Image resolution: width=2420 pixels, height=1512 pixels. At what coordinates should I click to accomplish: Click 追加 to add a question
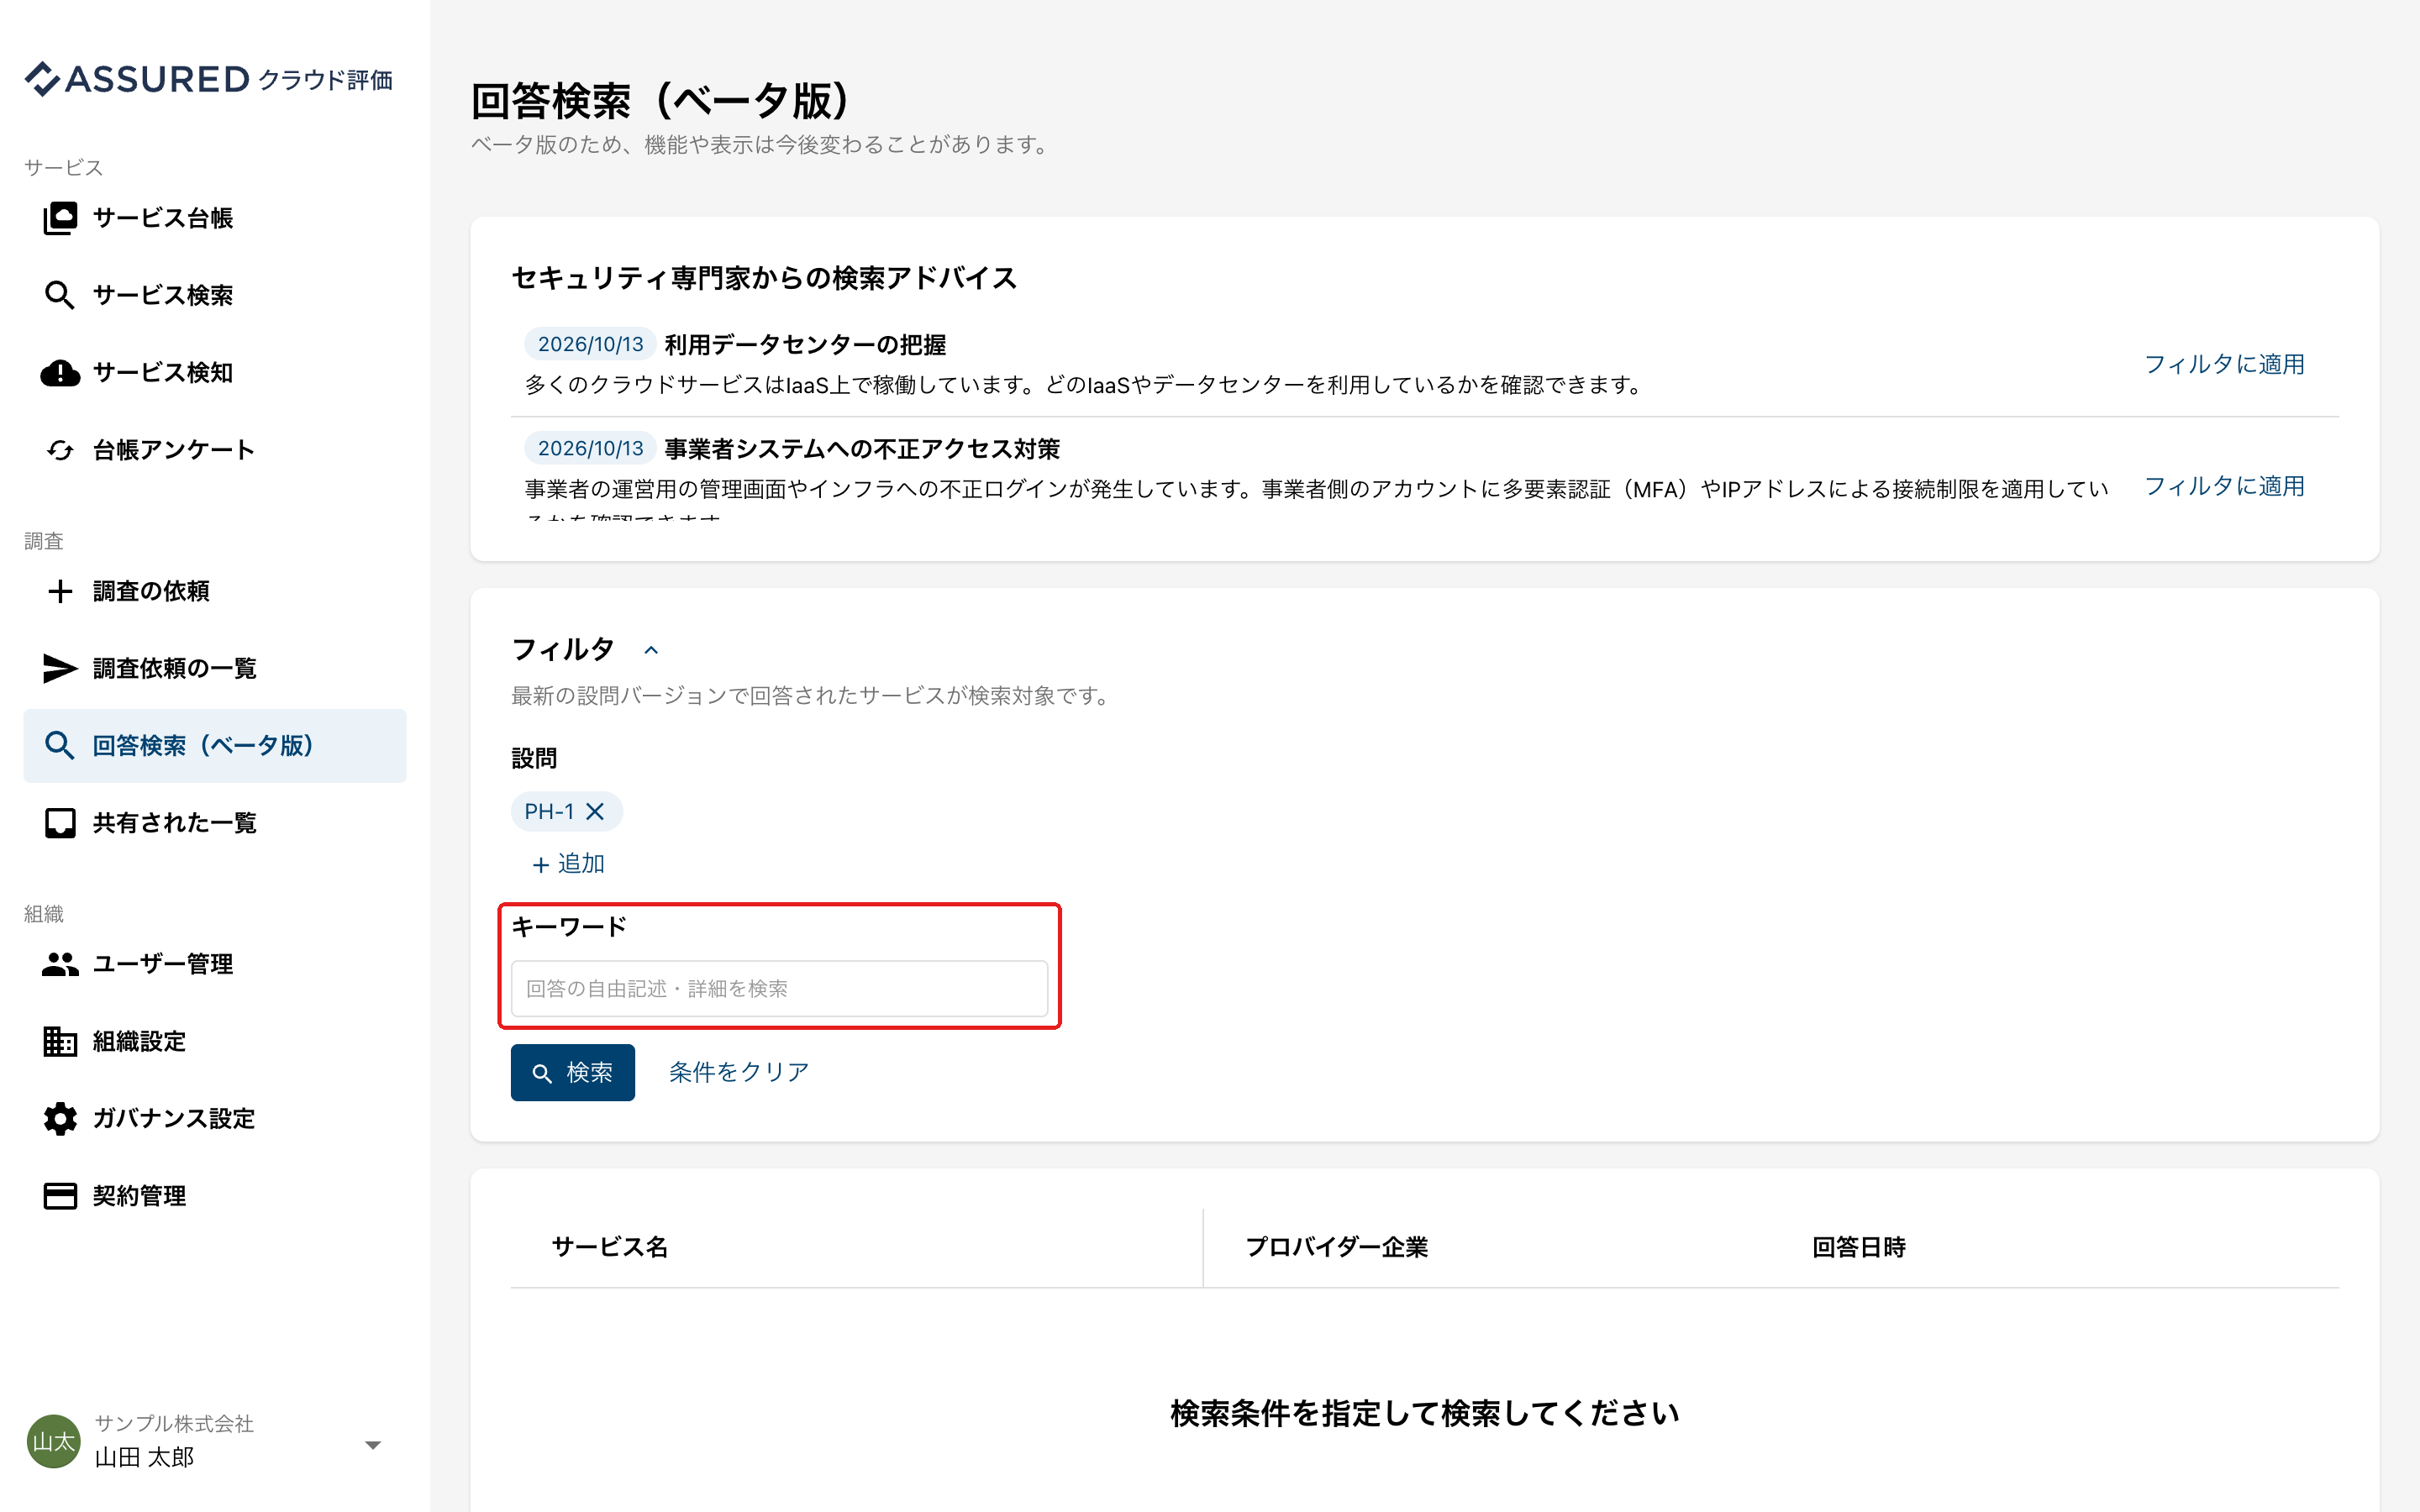click(x=568, y=864)
